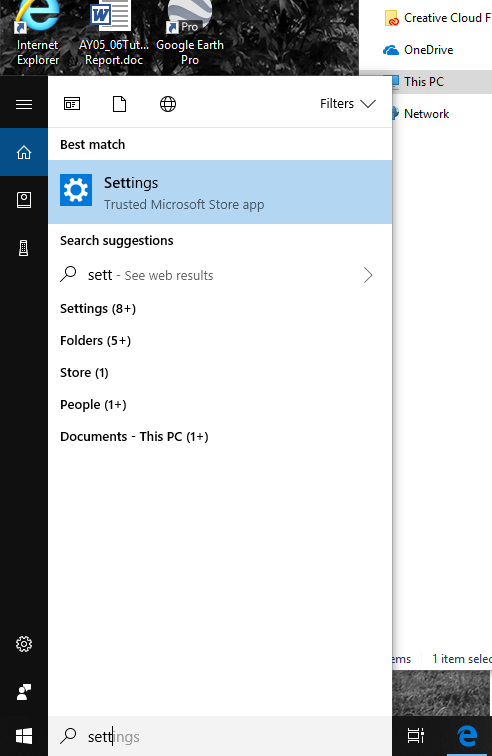This screenshot has width=492, height=756.
Task: Expand sett web results chevron arrow
Action: (368, 275)
